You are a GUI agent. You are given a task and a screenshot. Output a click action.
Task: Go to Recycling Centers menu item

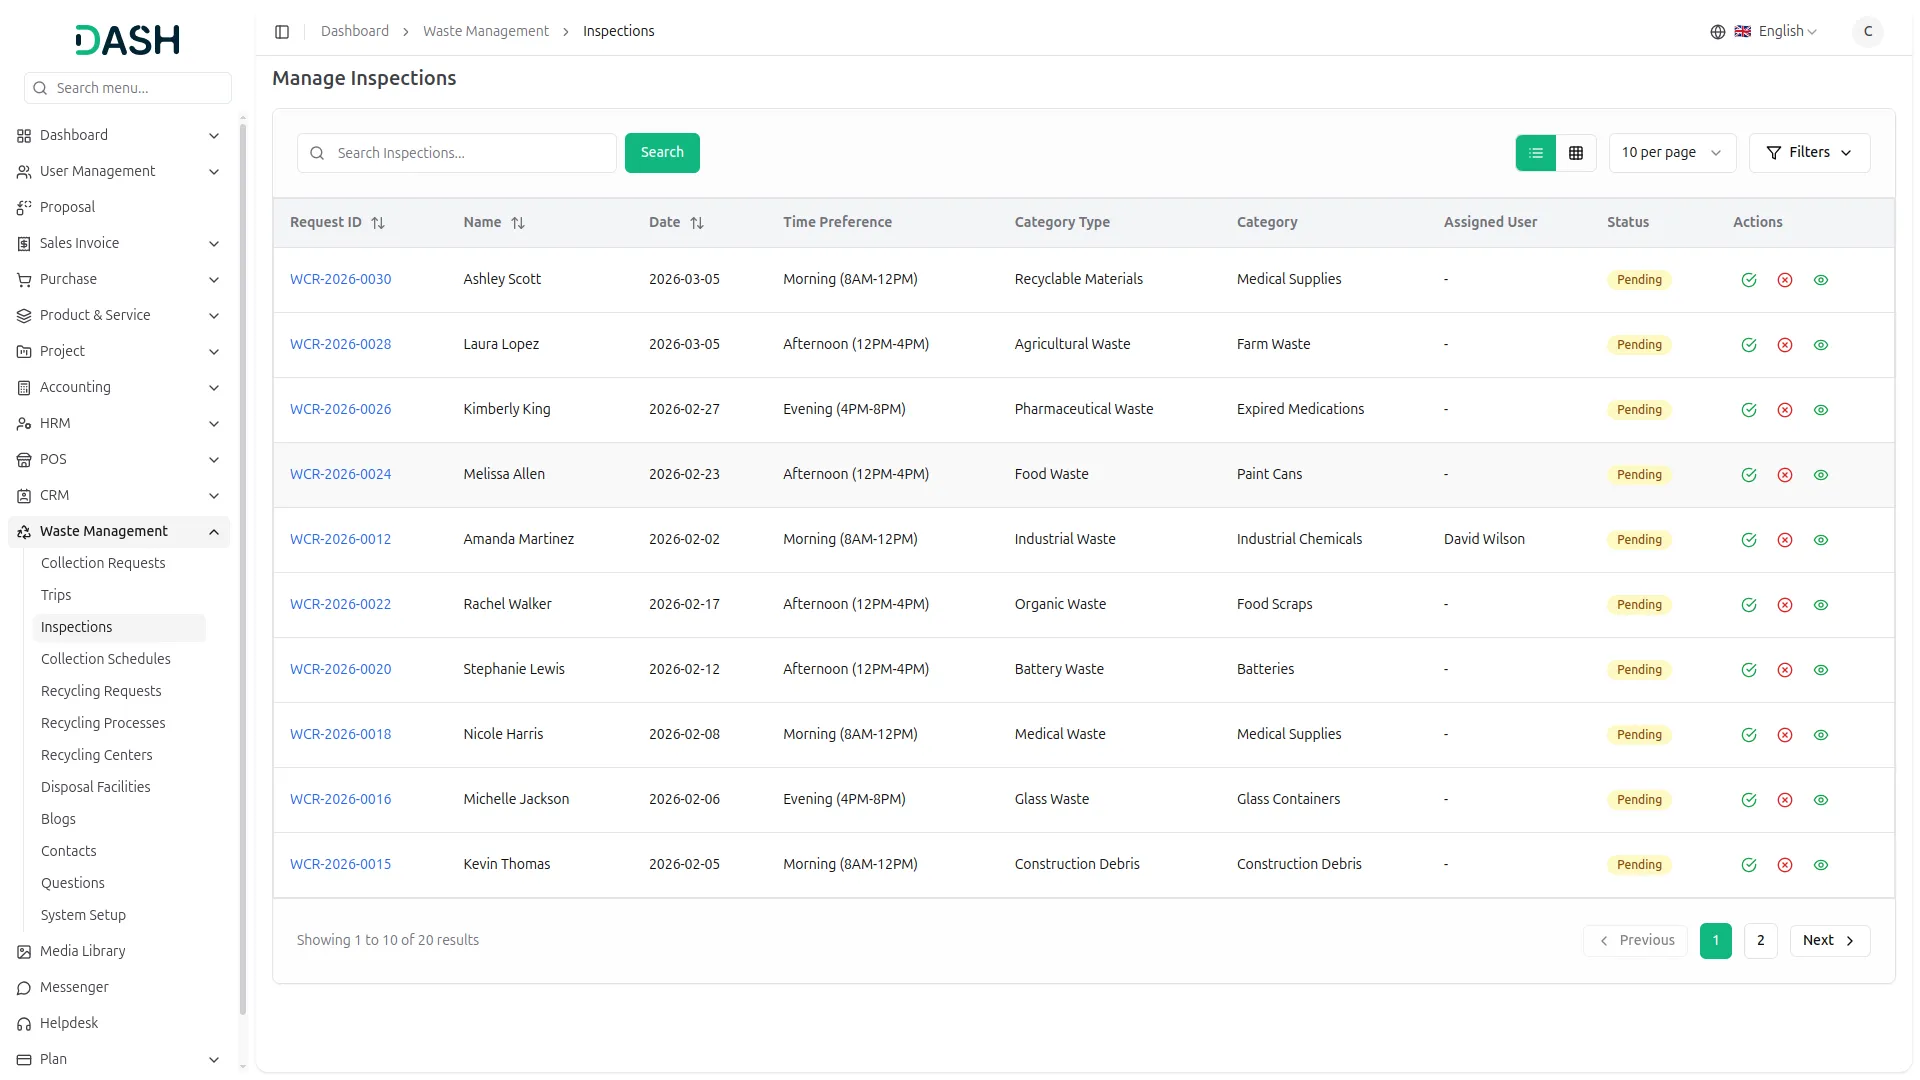[97, 755]
